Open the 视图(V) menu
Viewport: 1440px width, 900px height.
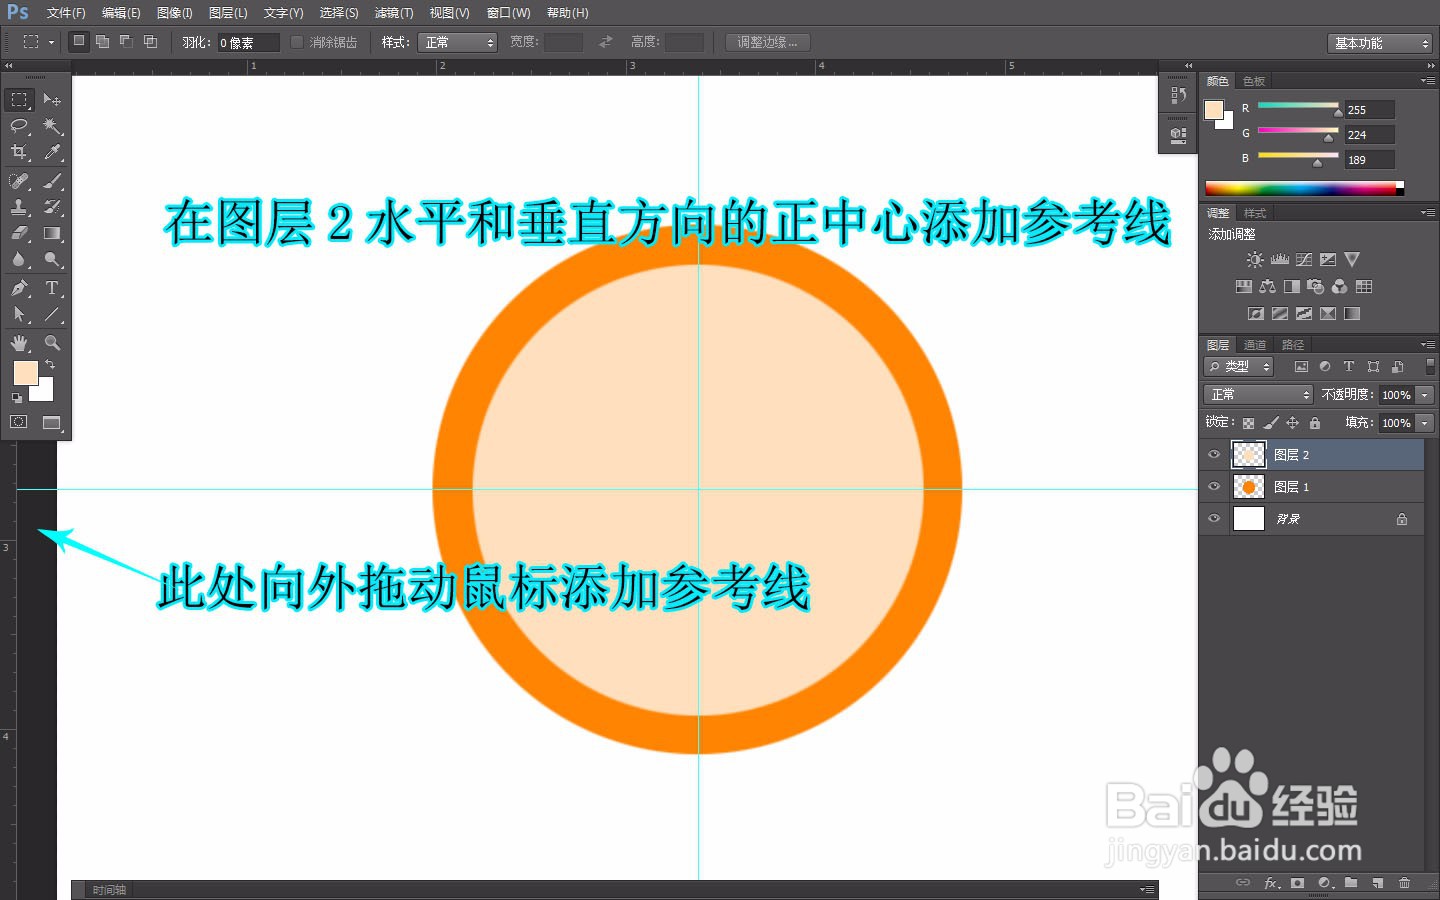tap(449, 13)
